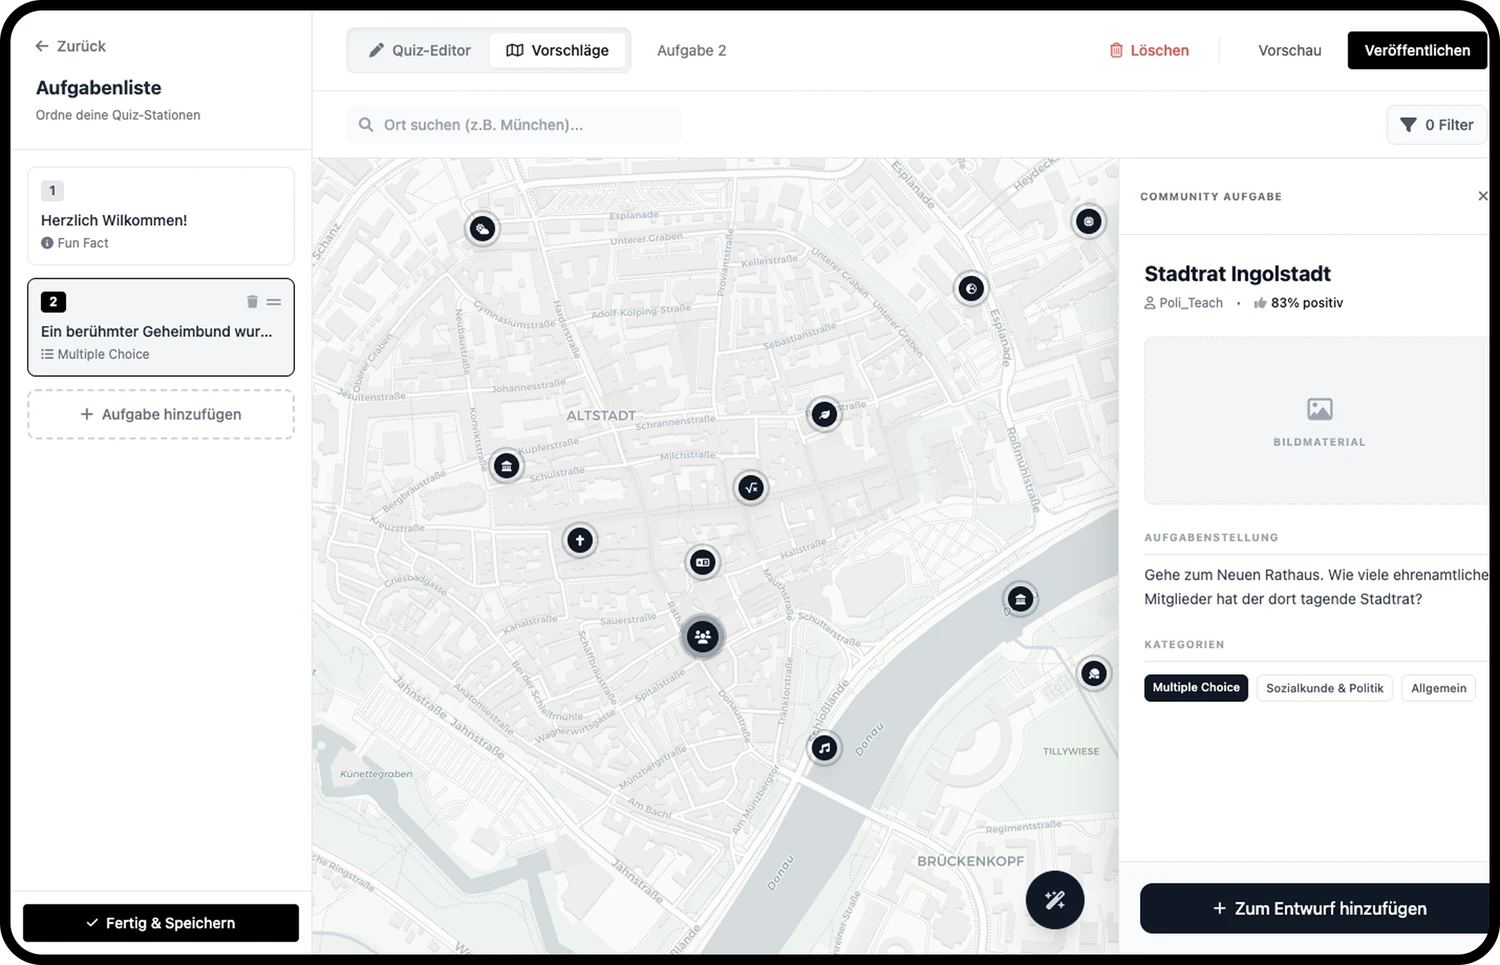The width and height of the screenshot is (1500, 965).
Task: Close the Community Aufgabe panel
Action: click(x=1483, y=196)
